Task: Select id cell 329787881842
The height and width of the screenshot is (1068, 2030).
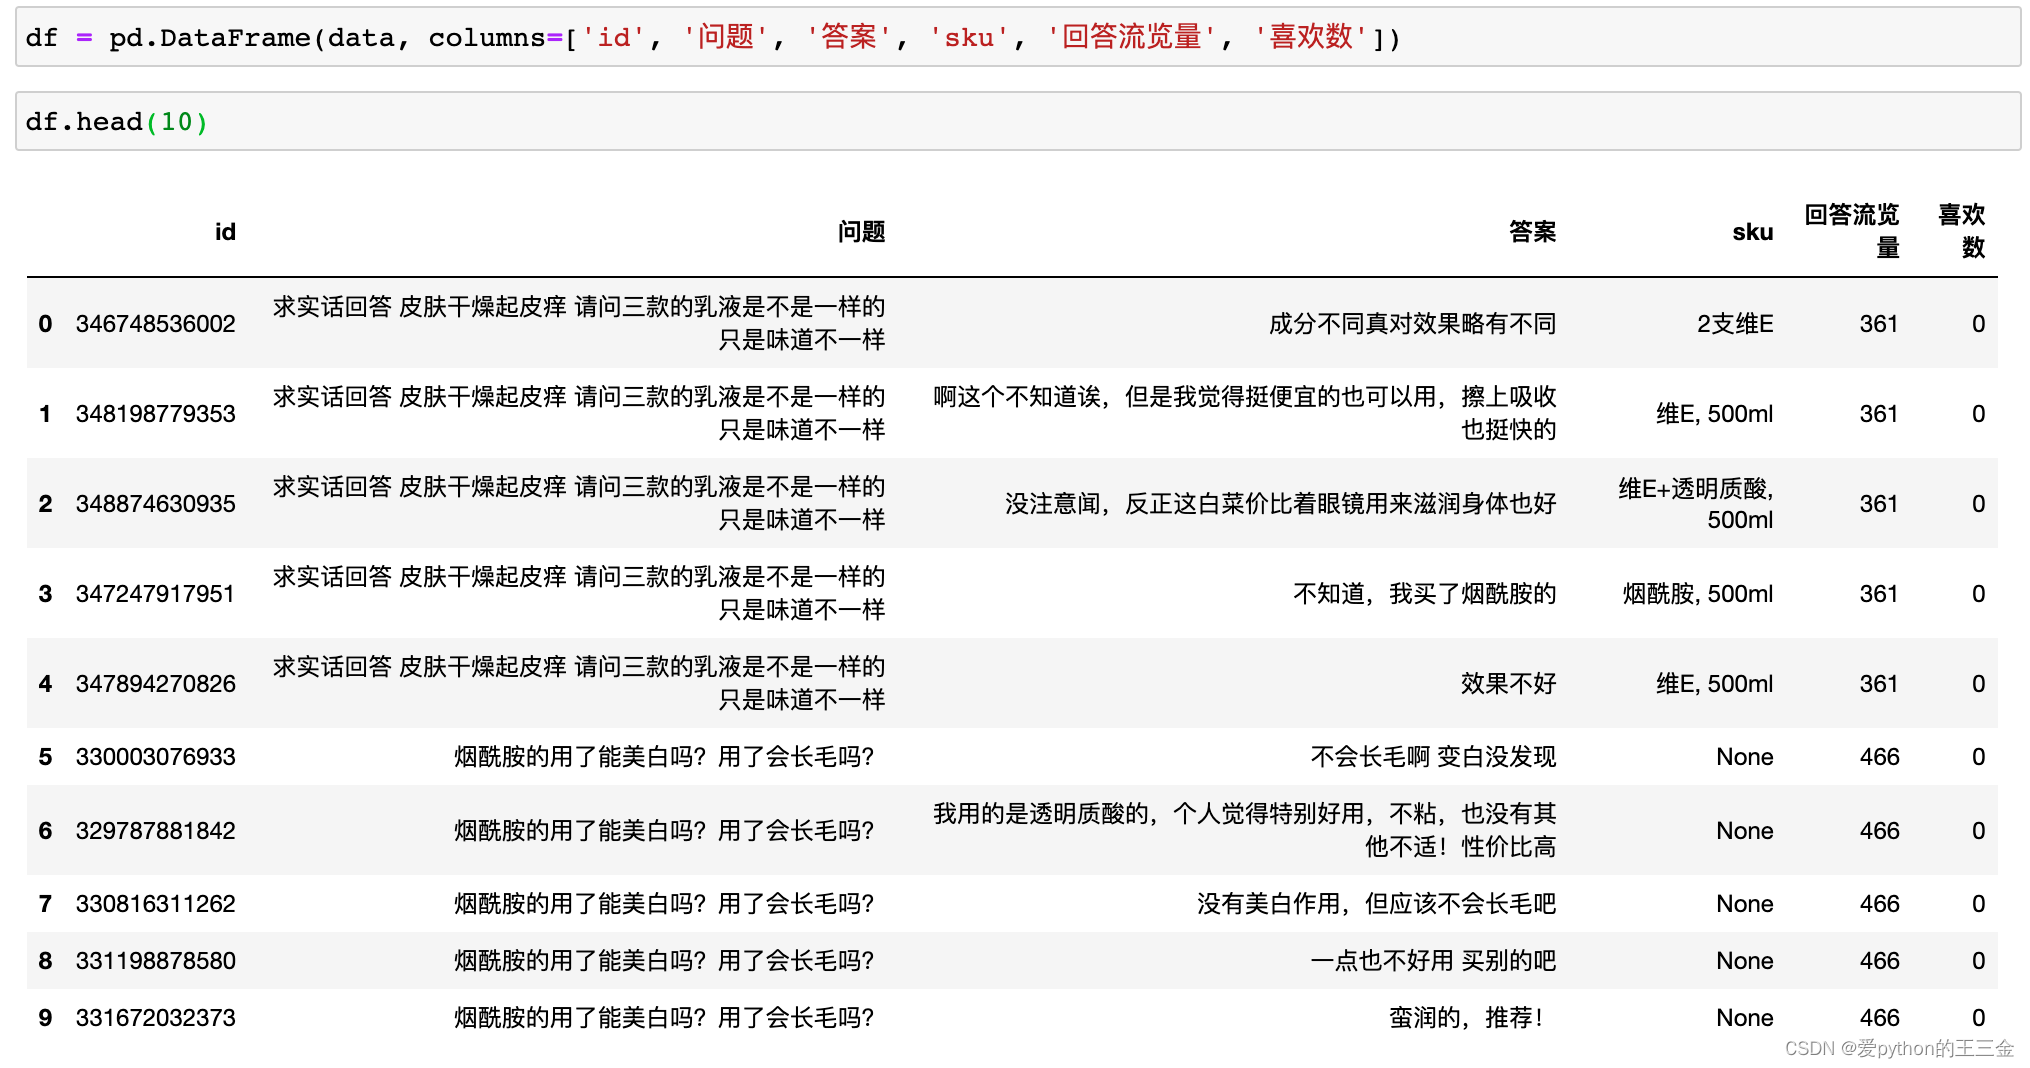Action: [156, 831]
